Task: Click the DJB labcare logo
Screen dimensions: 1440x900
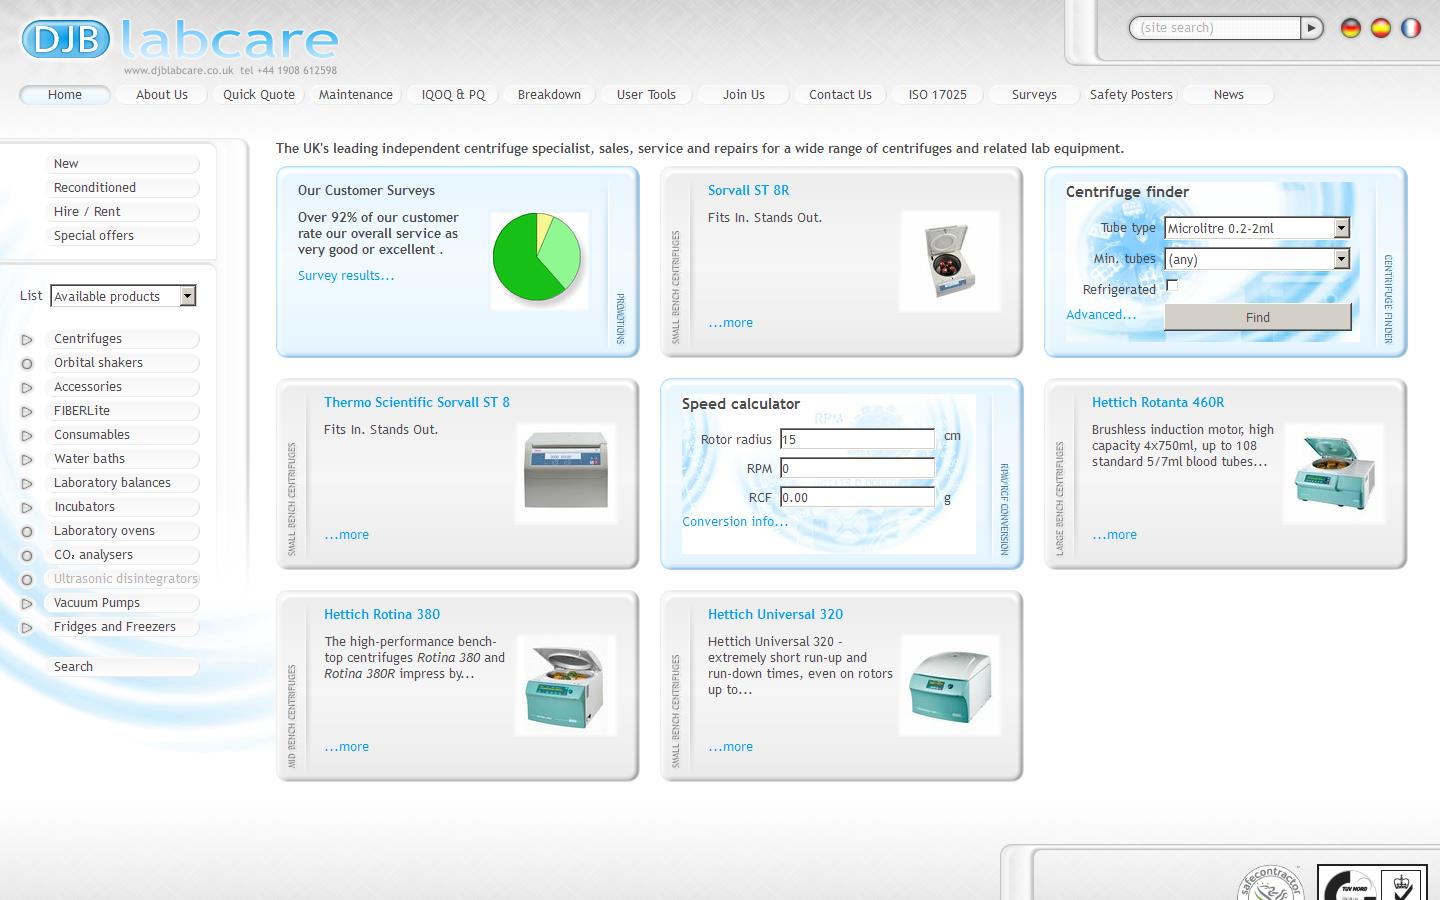Action: pos(180,40)
